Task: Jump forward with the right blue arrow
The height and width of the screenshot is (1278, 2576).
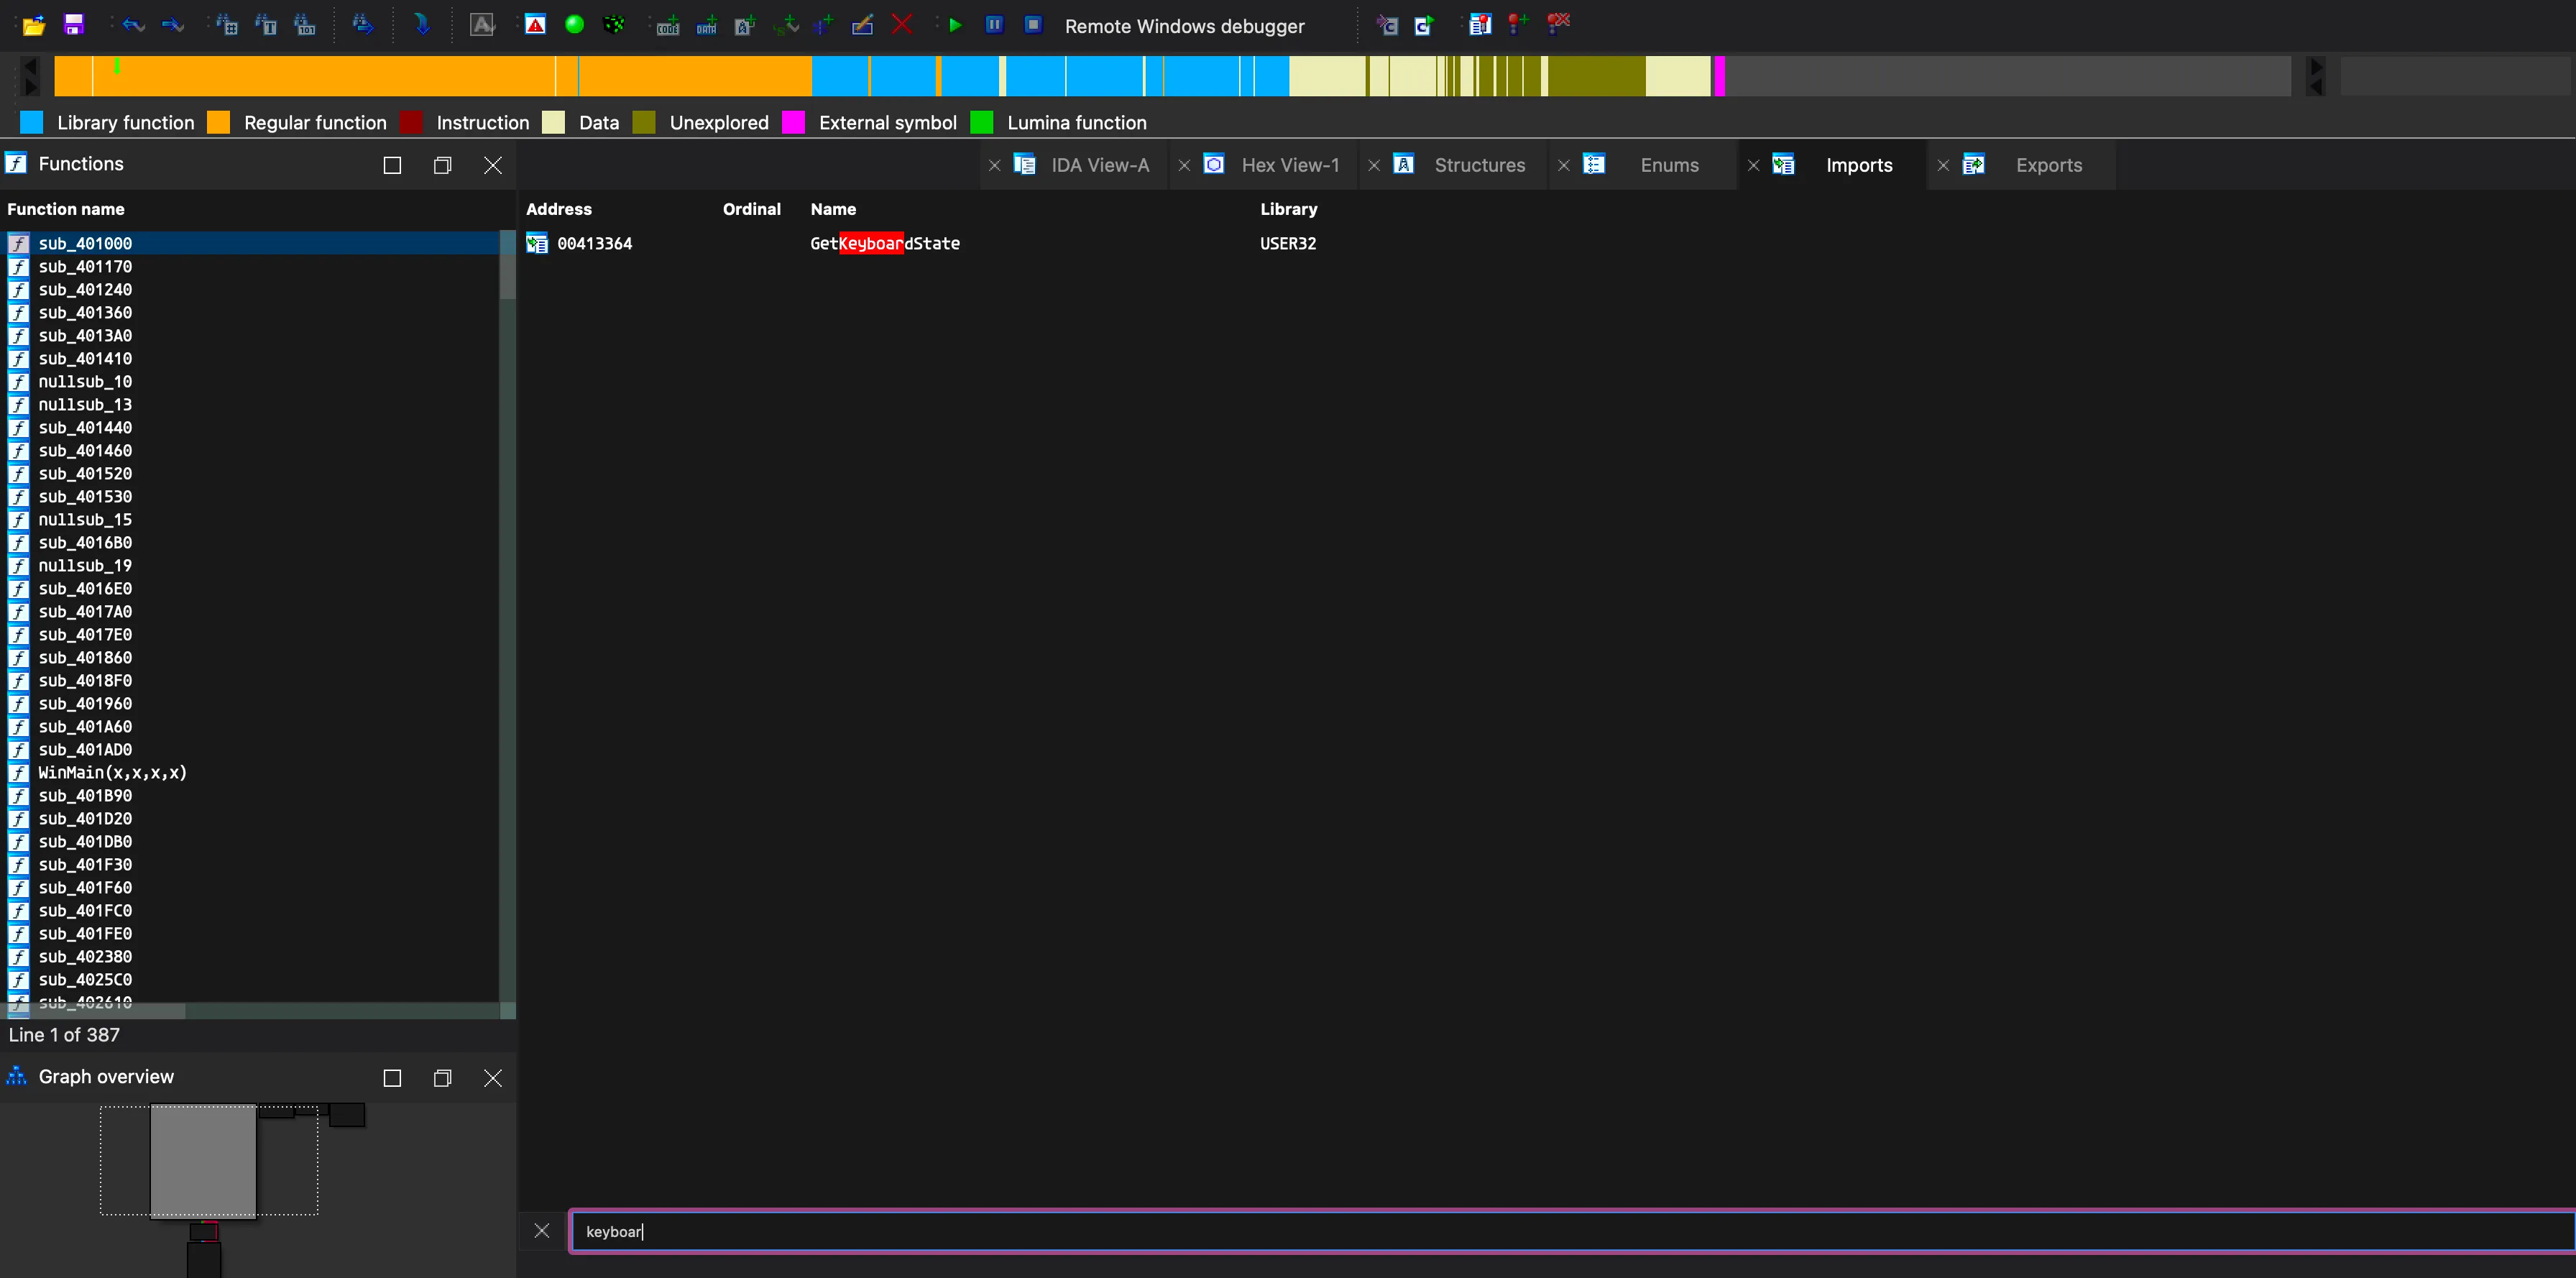Action: [173, 25]
